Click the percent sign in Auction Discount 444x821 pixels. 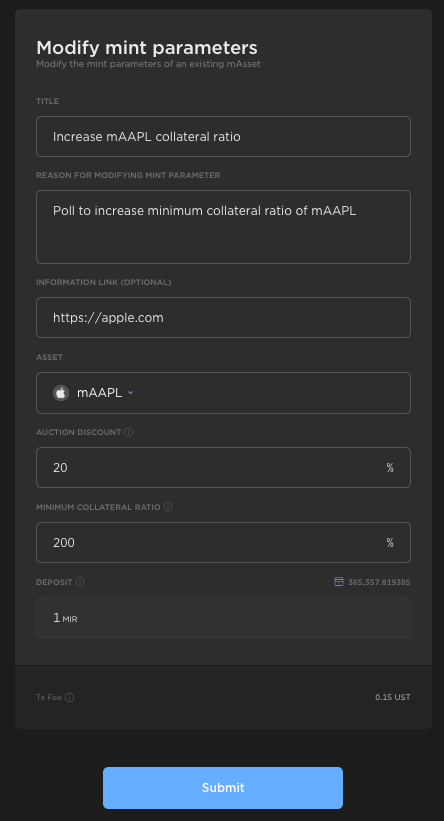pos(390,468)
